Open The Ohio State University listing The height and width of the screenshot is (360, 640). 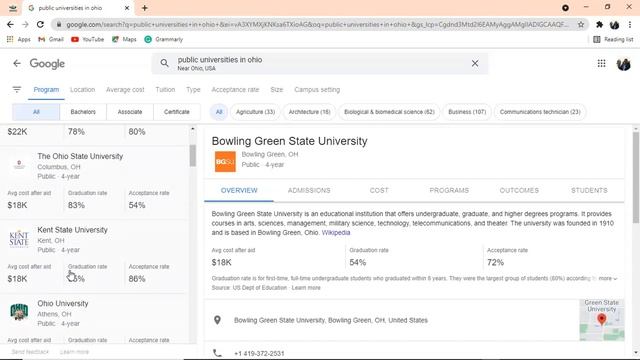point(94,183)
